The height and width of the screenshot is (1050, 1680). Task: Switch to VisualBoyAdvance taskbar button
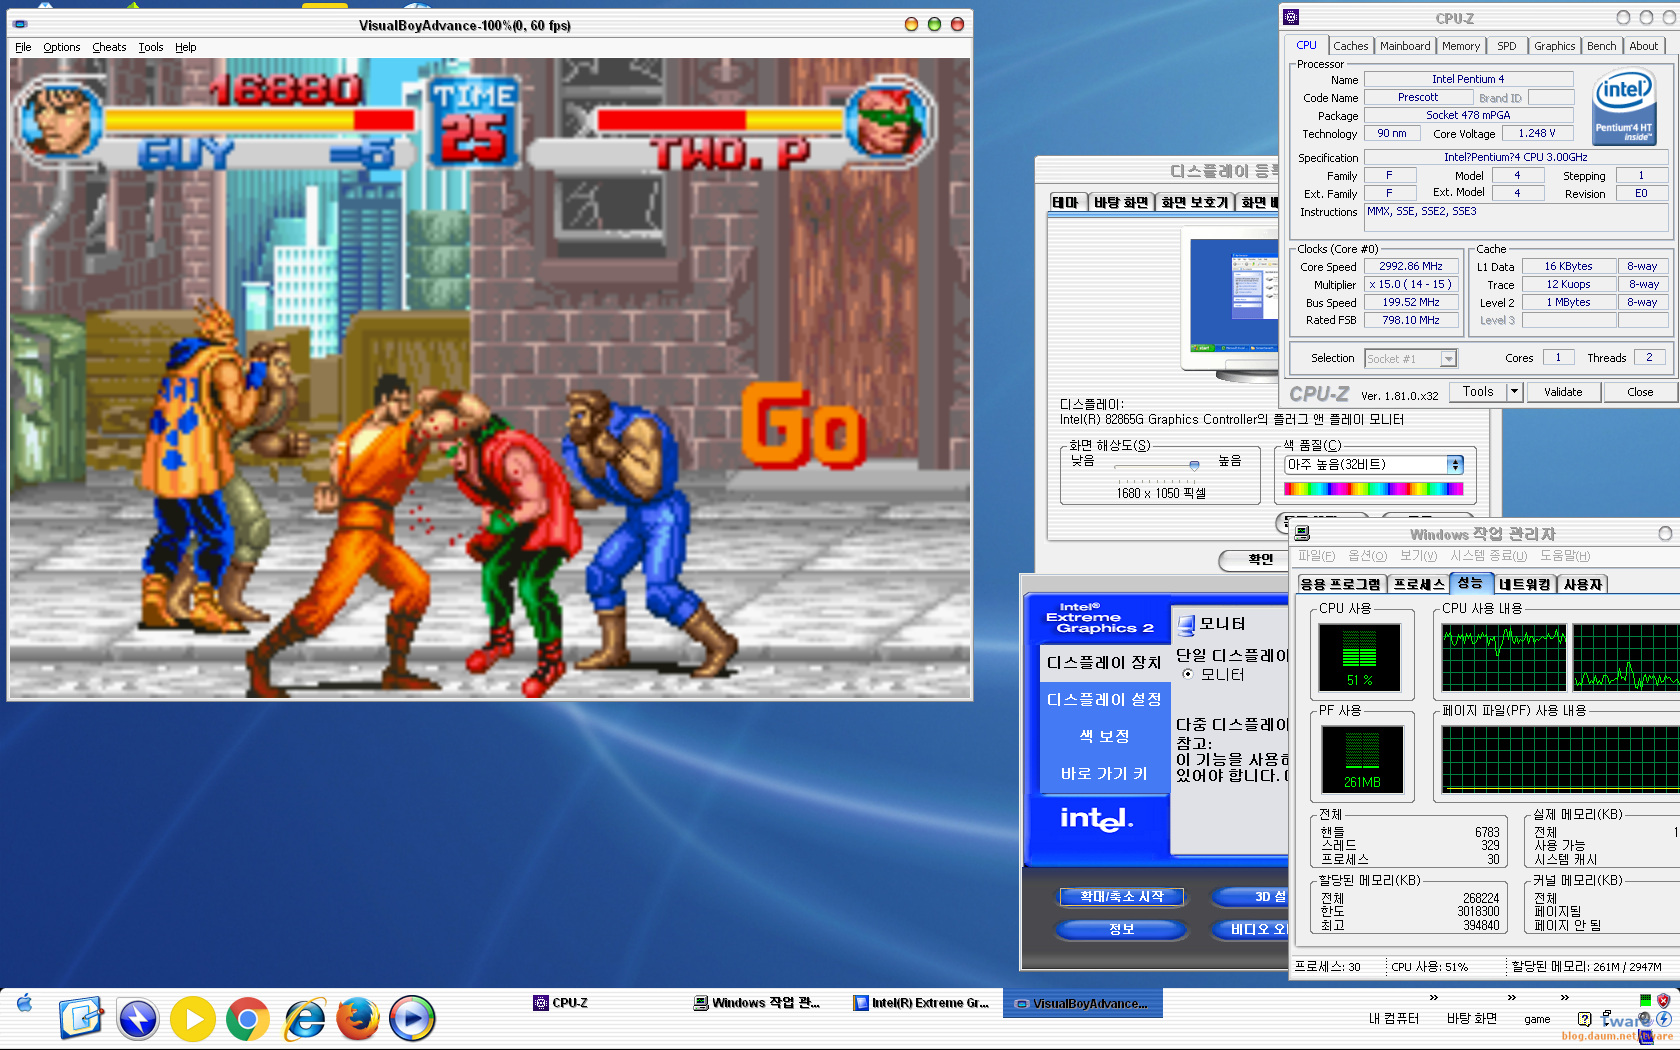click(1082, 1003)
